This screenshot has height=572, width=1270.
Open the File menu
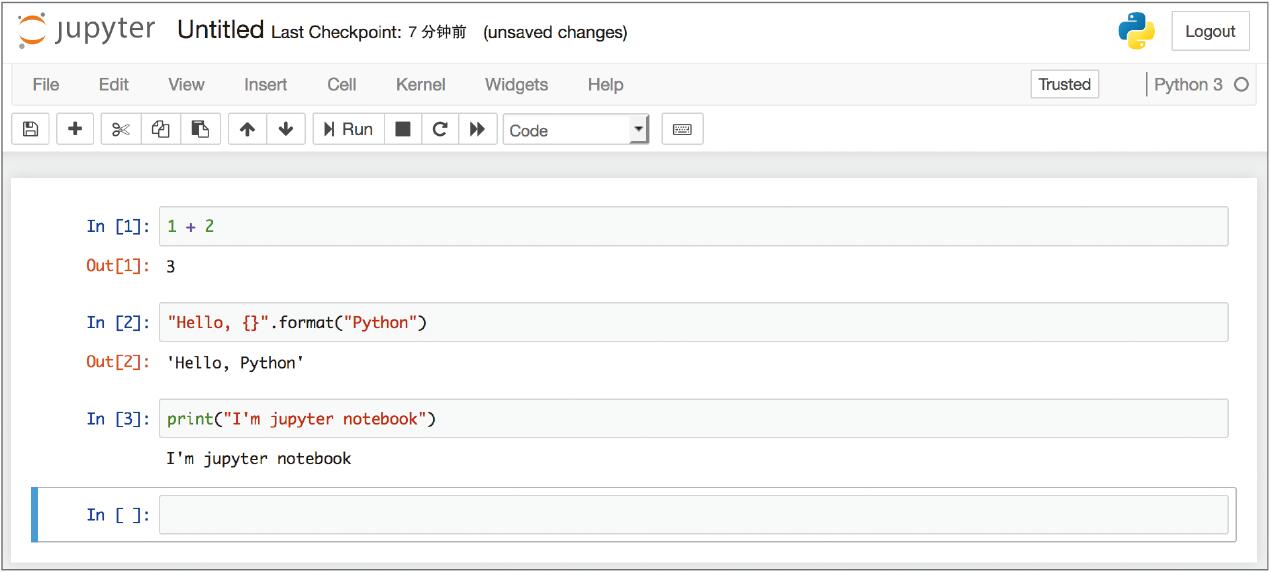click(x=46, y=85)
